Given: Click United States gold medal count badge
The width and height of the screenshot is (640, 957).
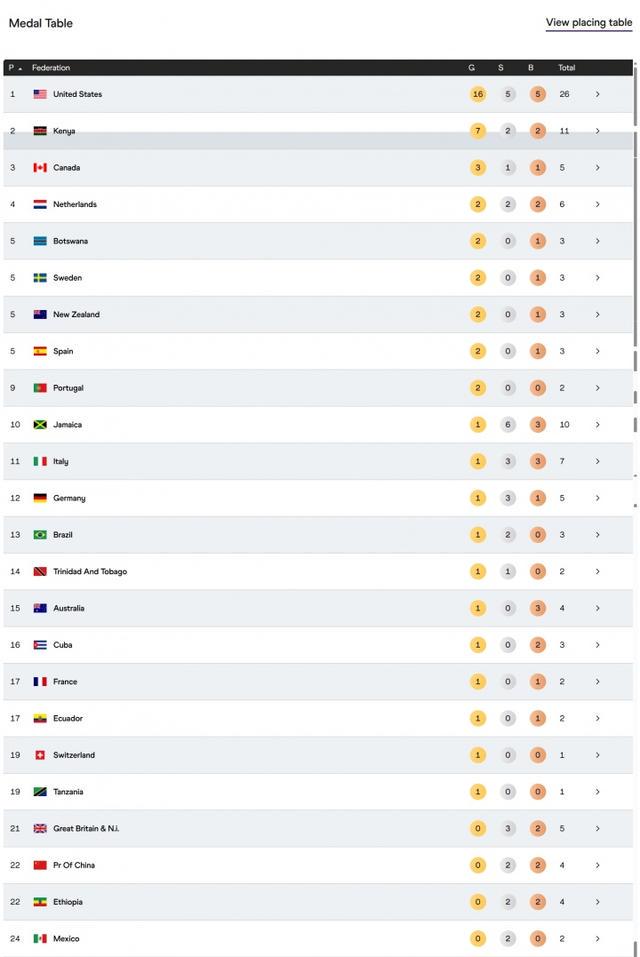Looking at the screenshot, I should tap(478, 94).
